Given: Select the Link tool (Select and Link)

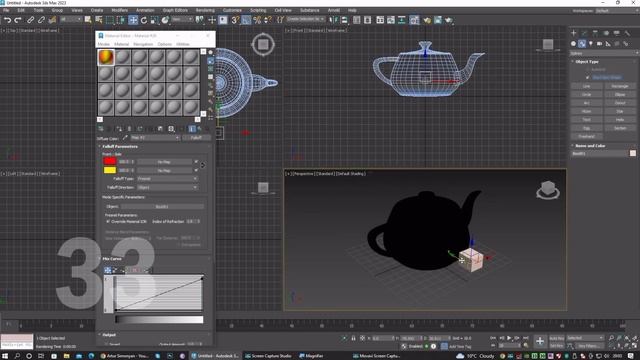Looking at the screenshot, I should tap(30, 20).
